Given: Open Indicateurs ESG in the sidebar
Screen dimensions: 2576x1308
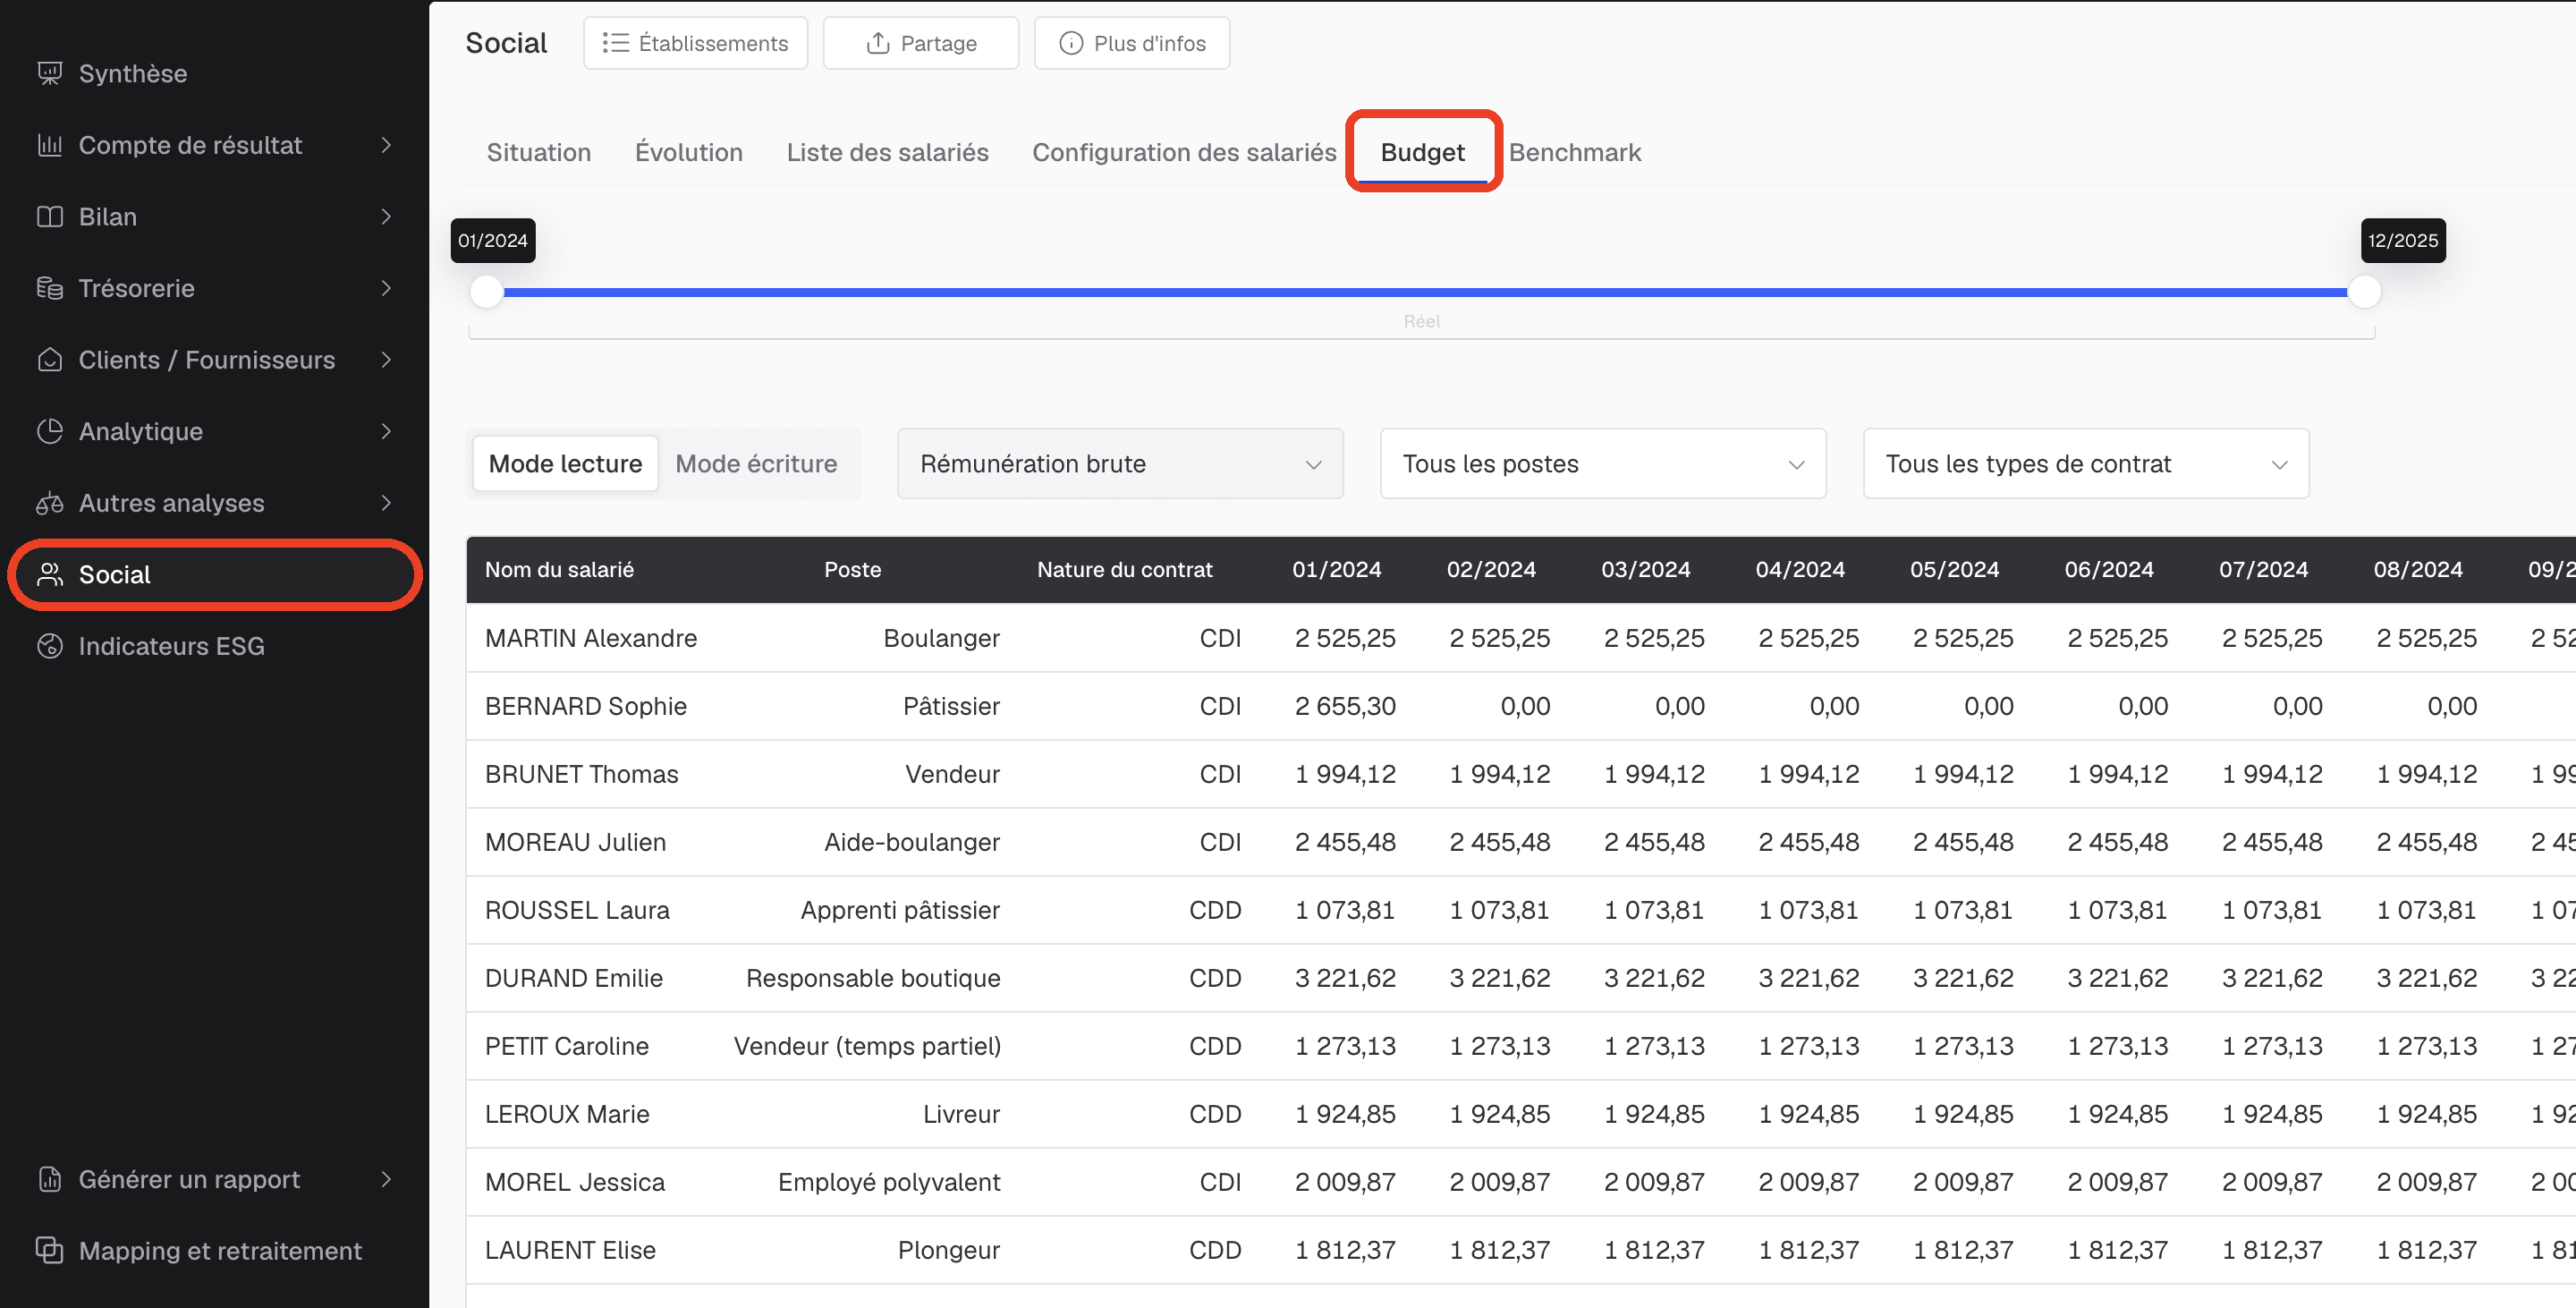Looking at the screenshot, I should [171, 646].
